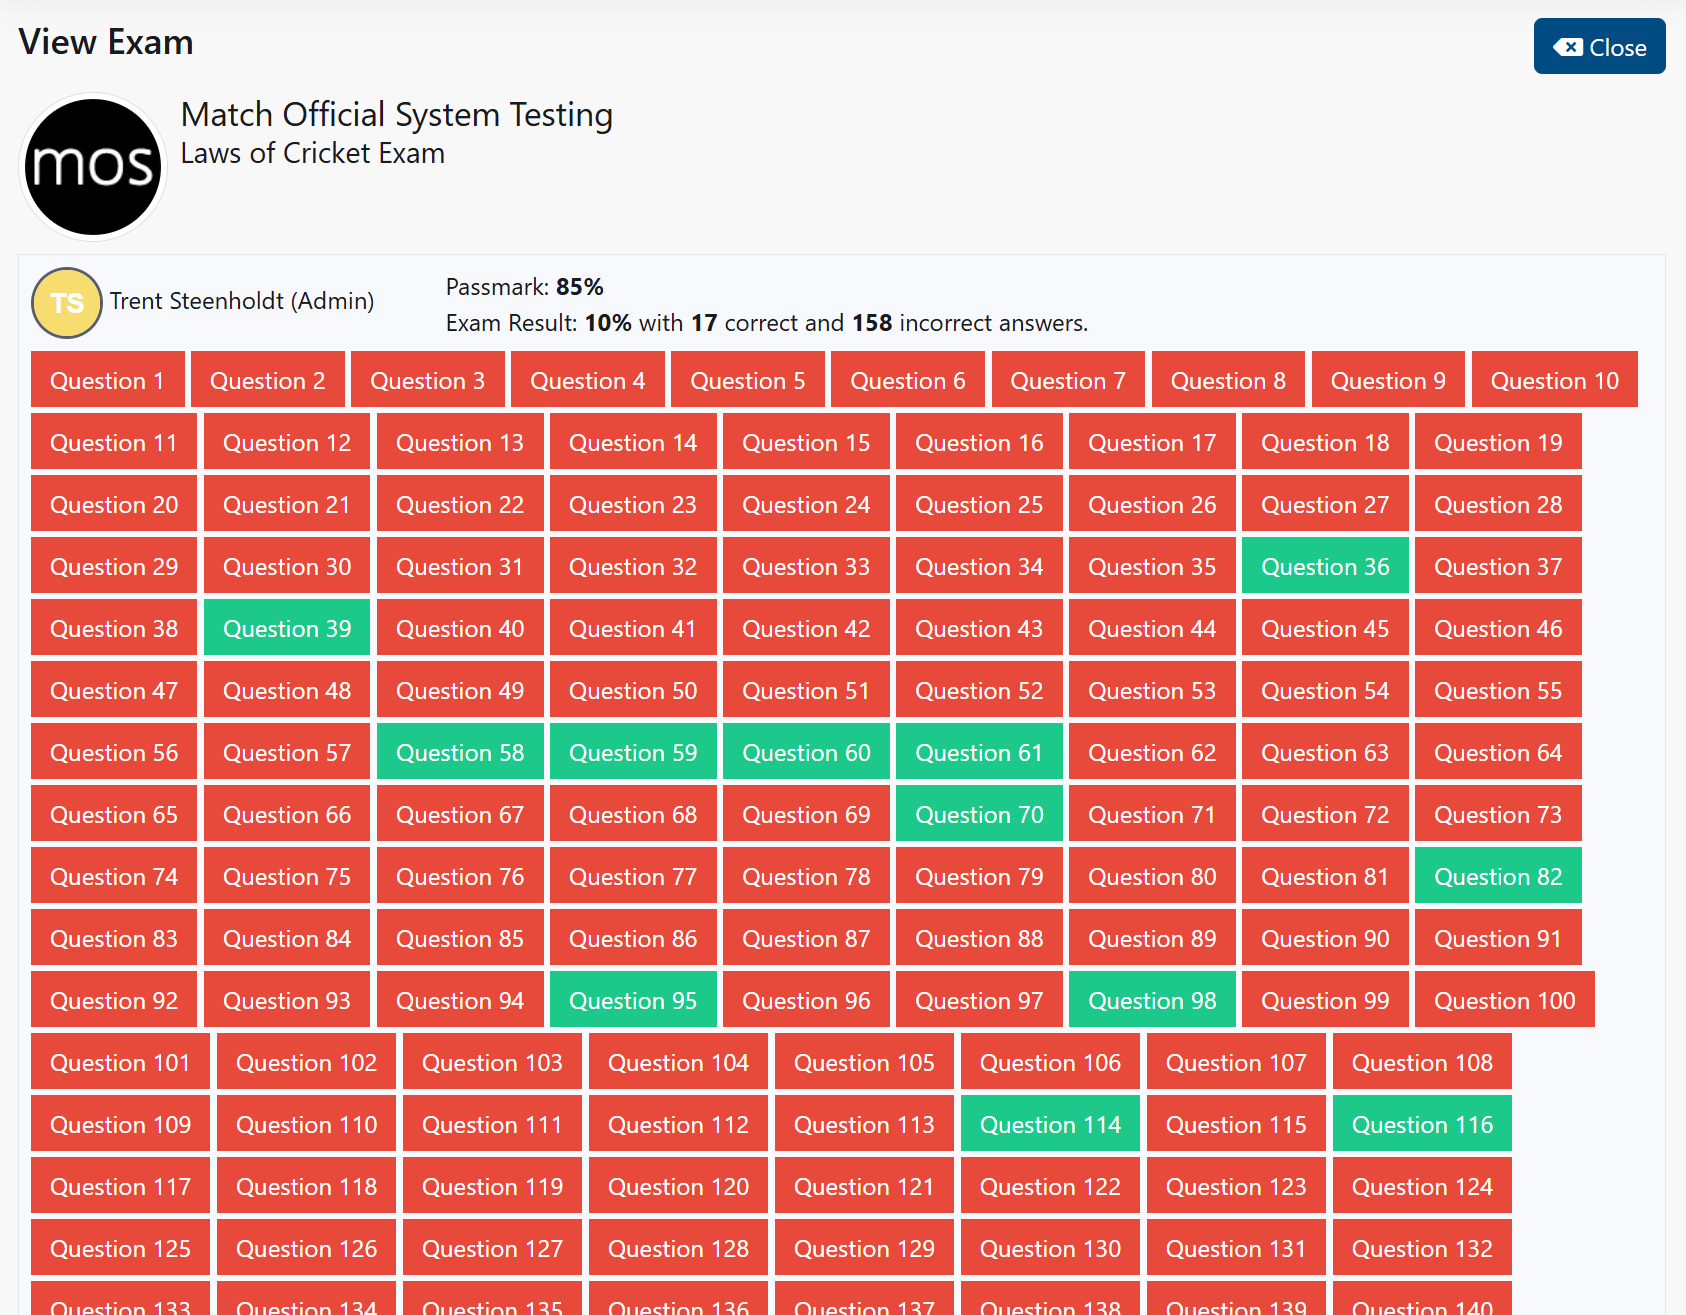Click the green Question 114 tile
This screenshot has height=1315, width=1686.
pos(1050,1124)
